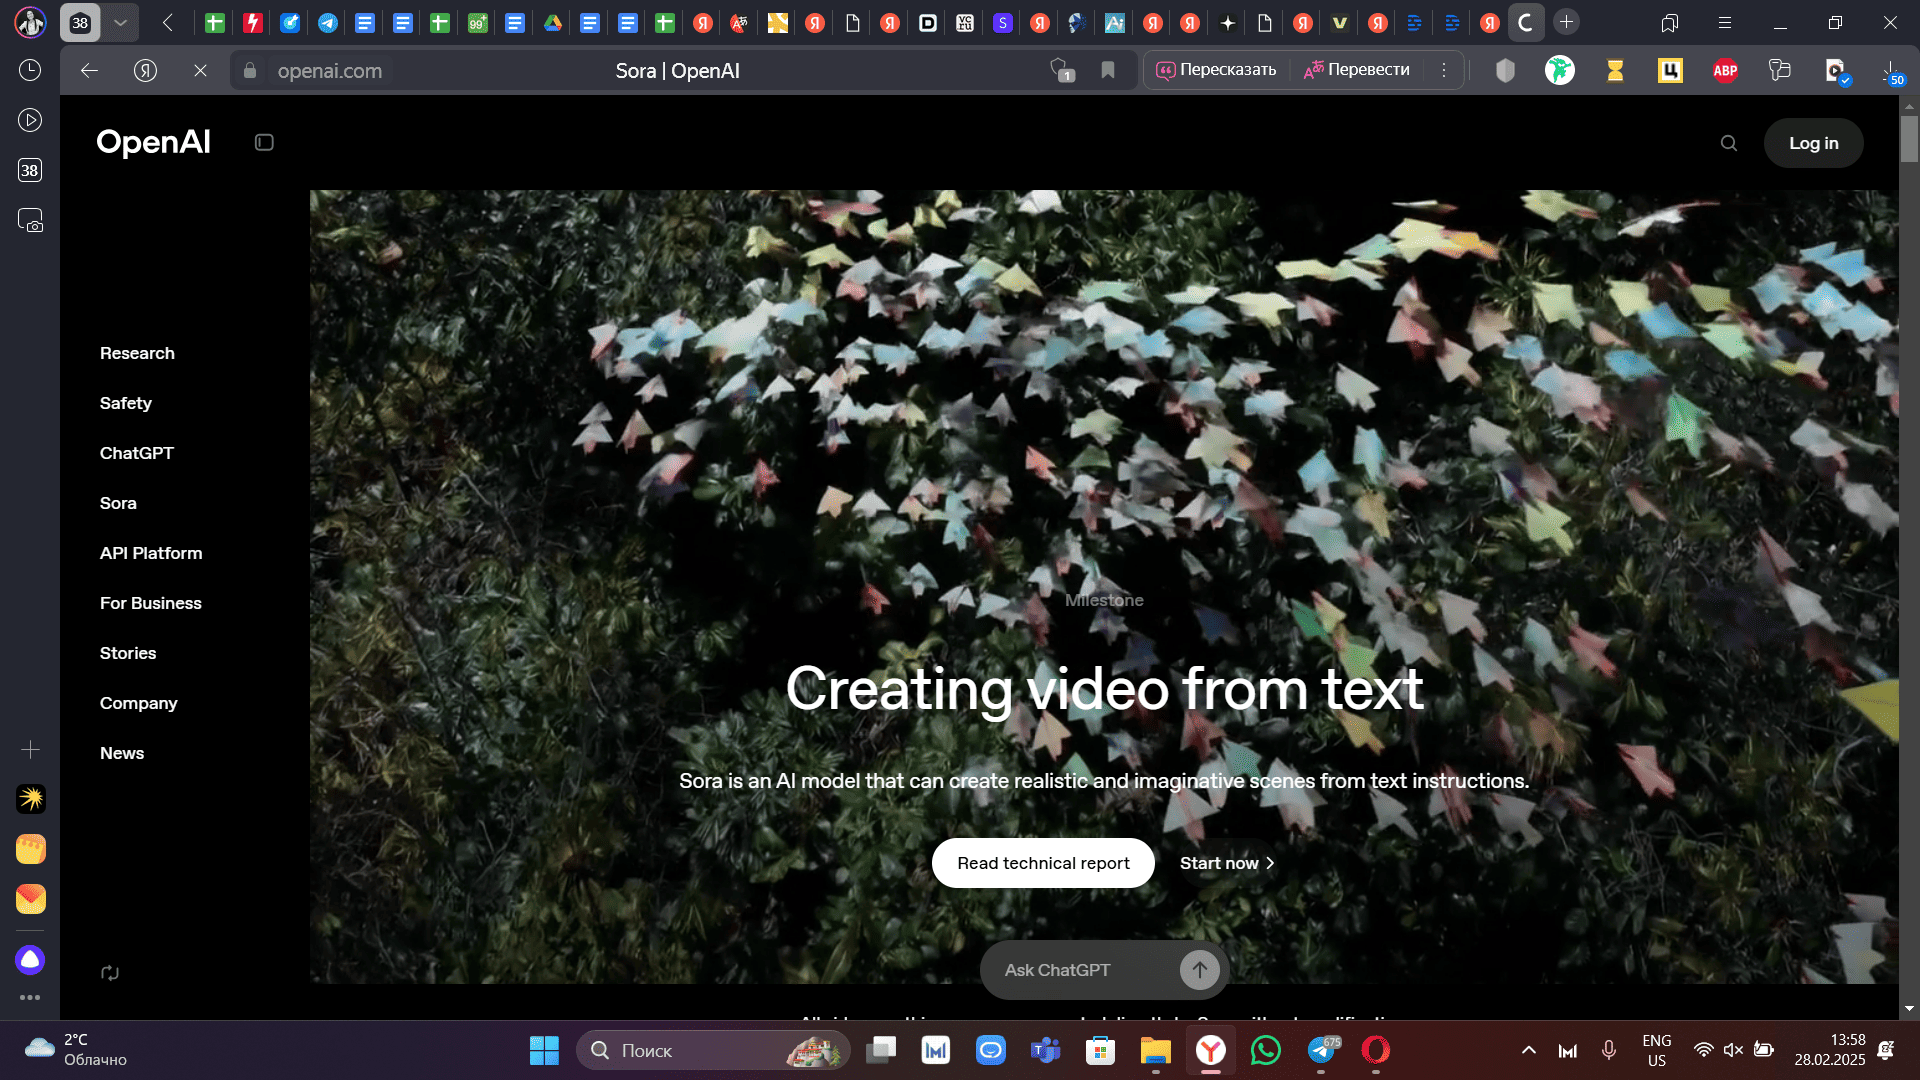Viewport: 1920px width, 1080px height.
Task: Click the Read technical report button
Action: [1043, 863]
